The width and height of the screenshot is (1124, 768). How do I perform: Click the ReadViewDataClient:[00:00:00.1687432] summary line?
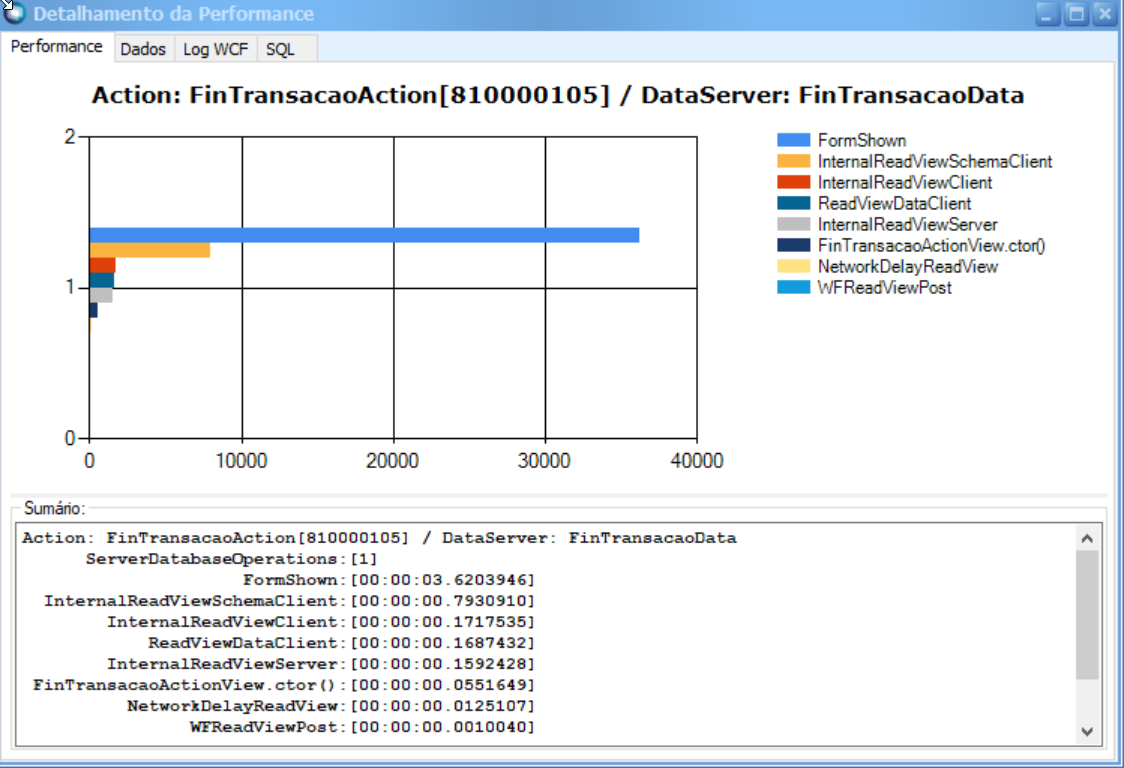(341, 643)
